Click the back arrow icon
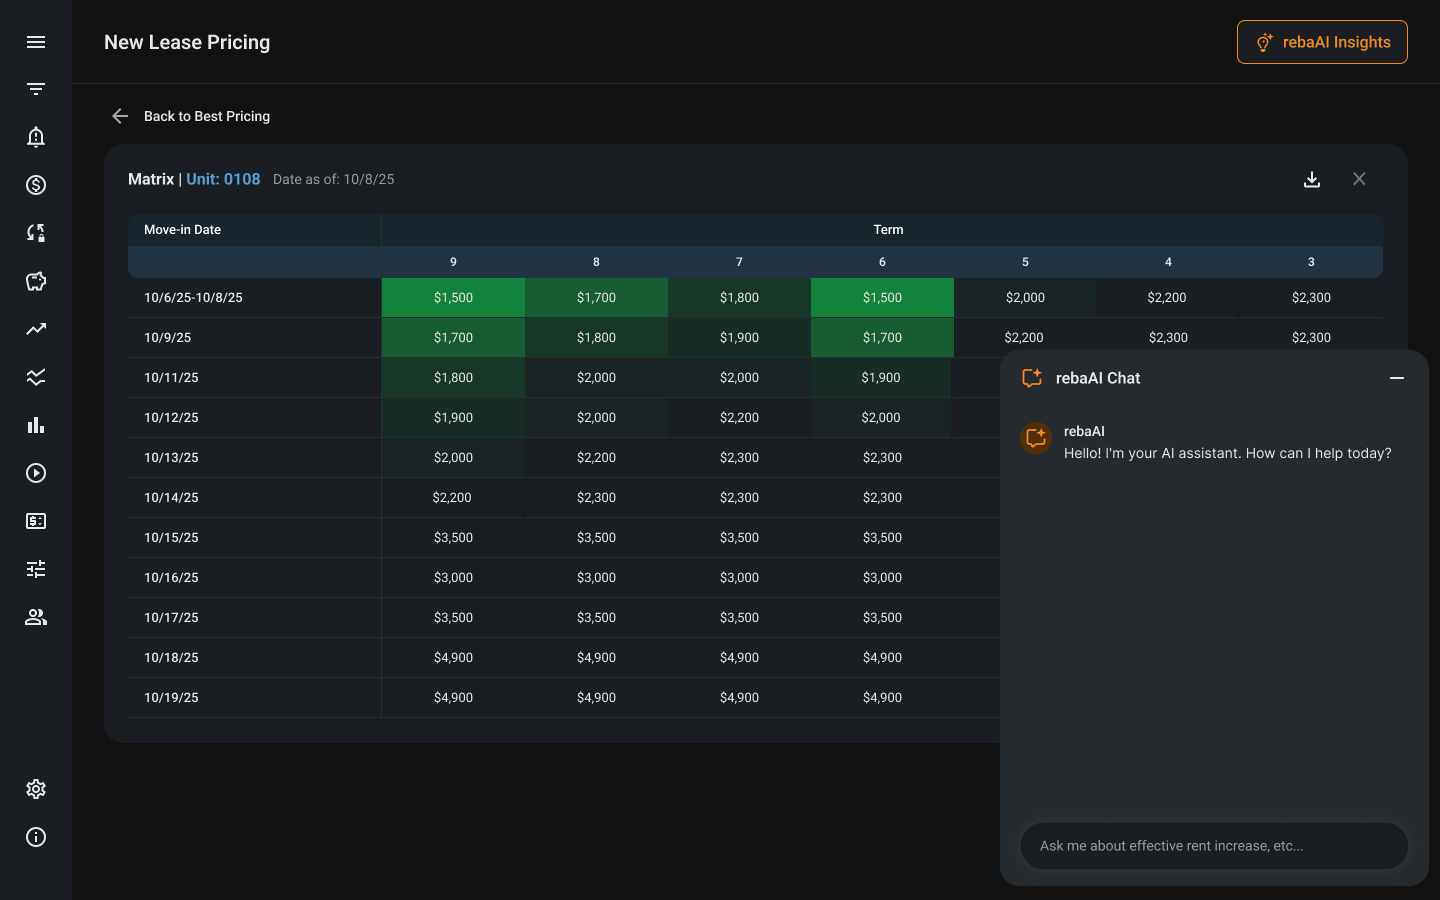 (x=120, y=116)
